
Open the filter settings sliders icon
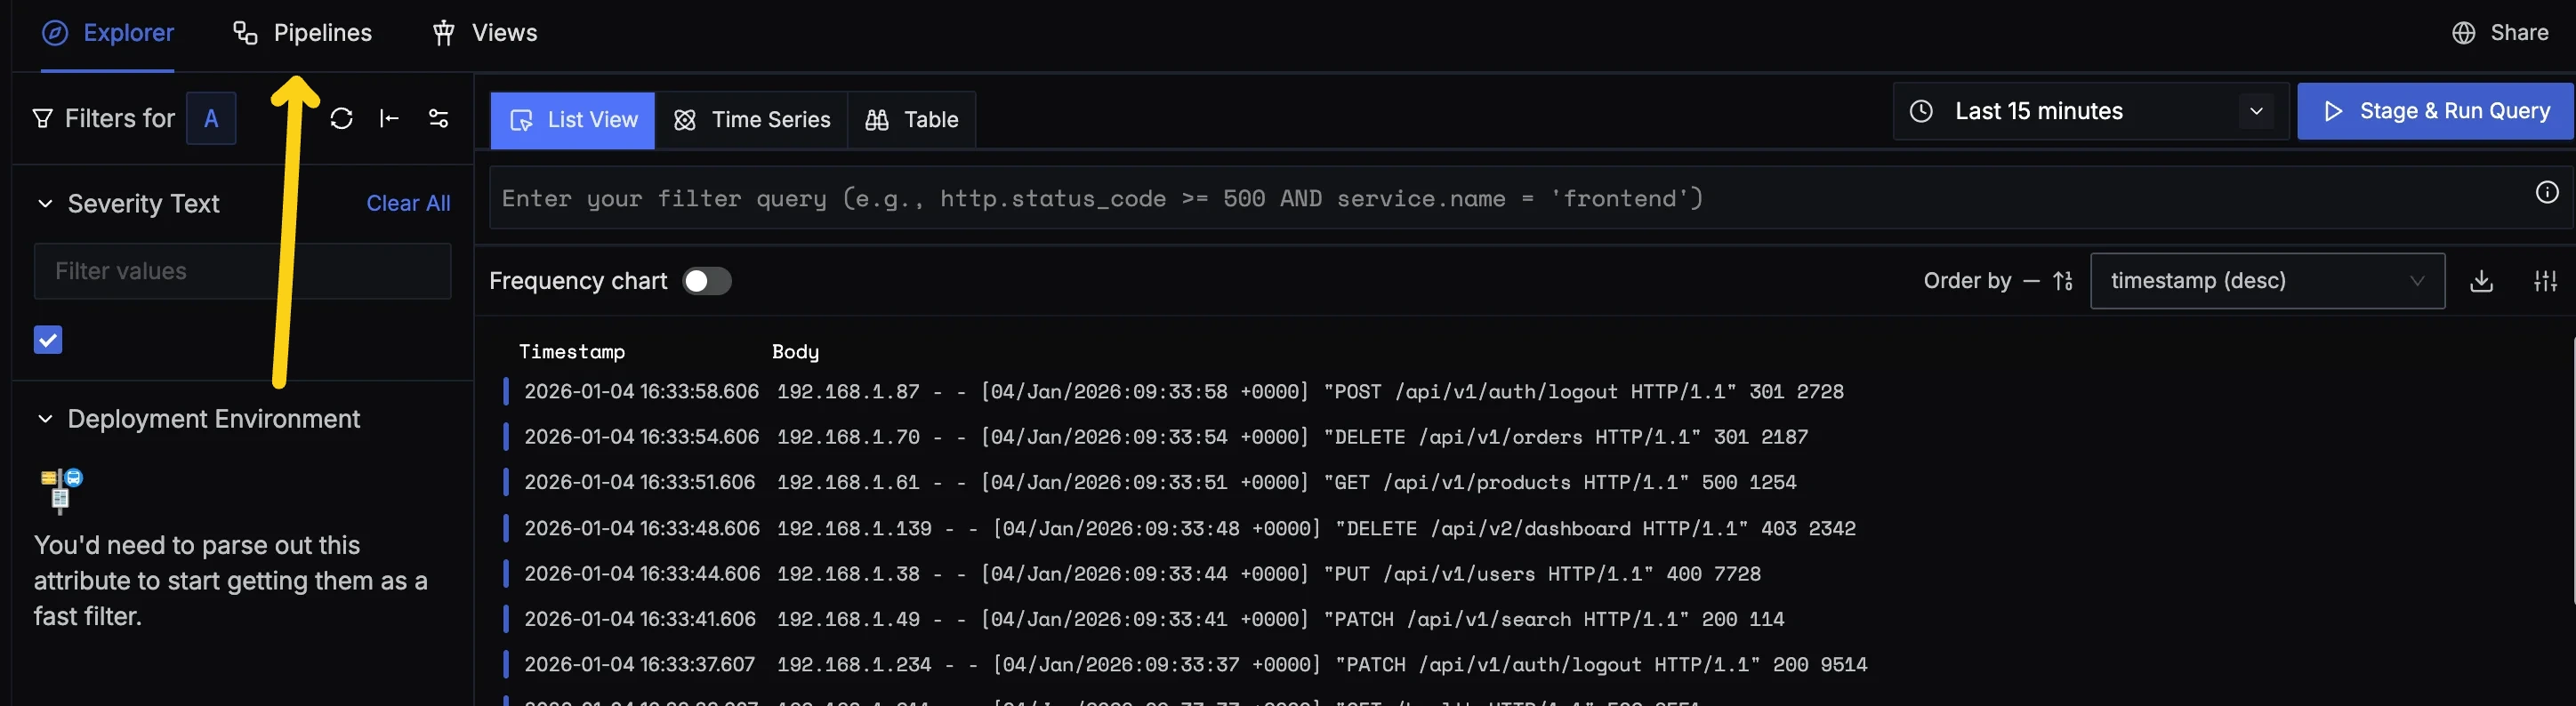(438, 119)
